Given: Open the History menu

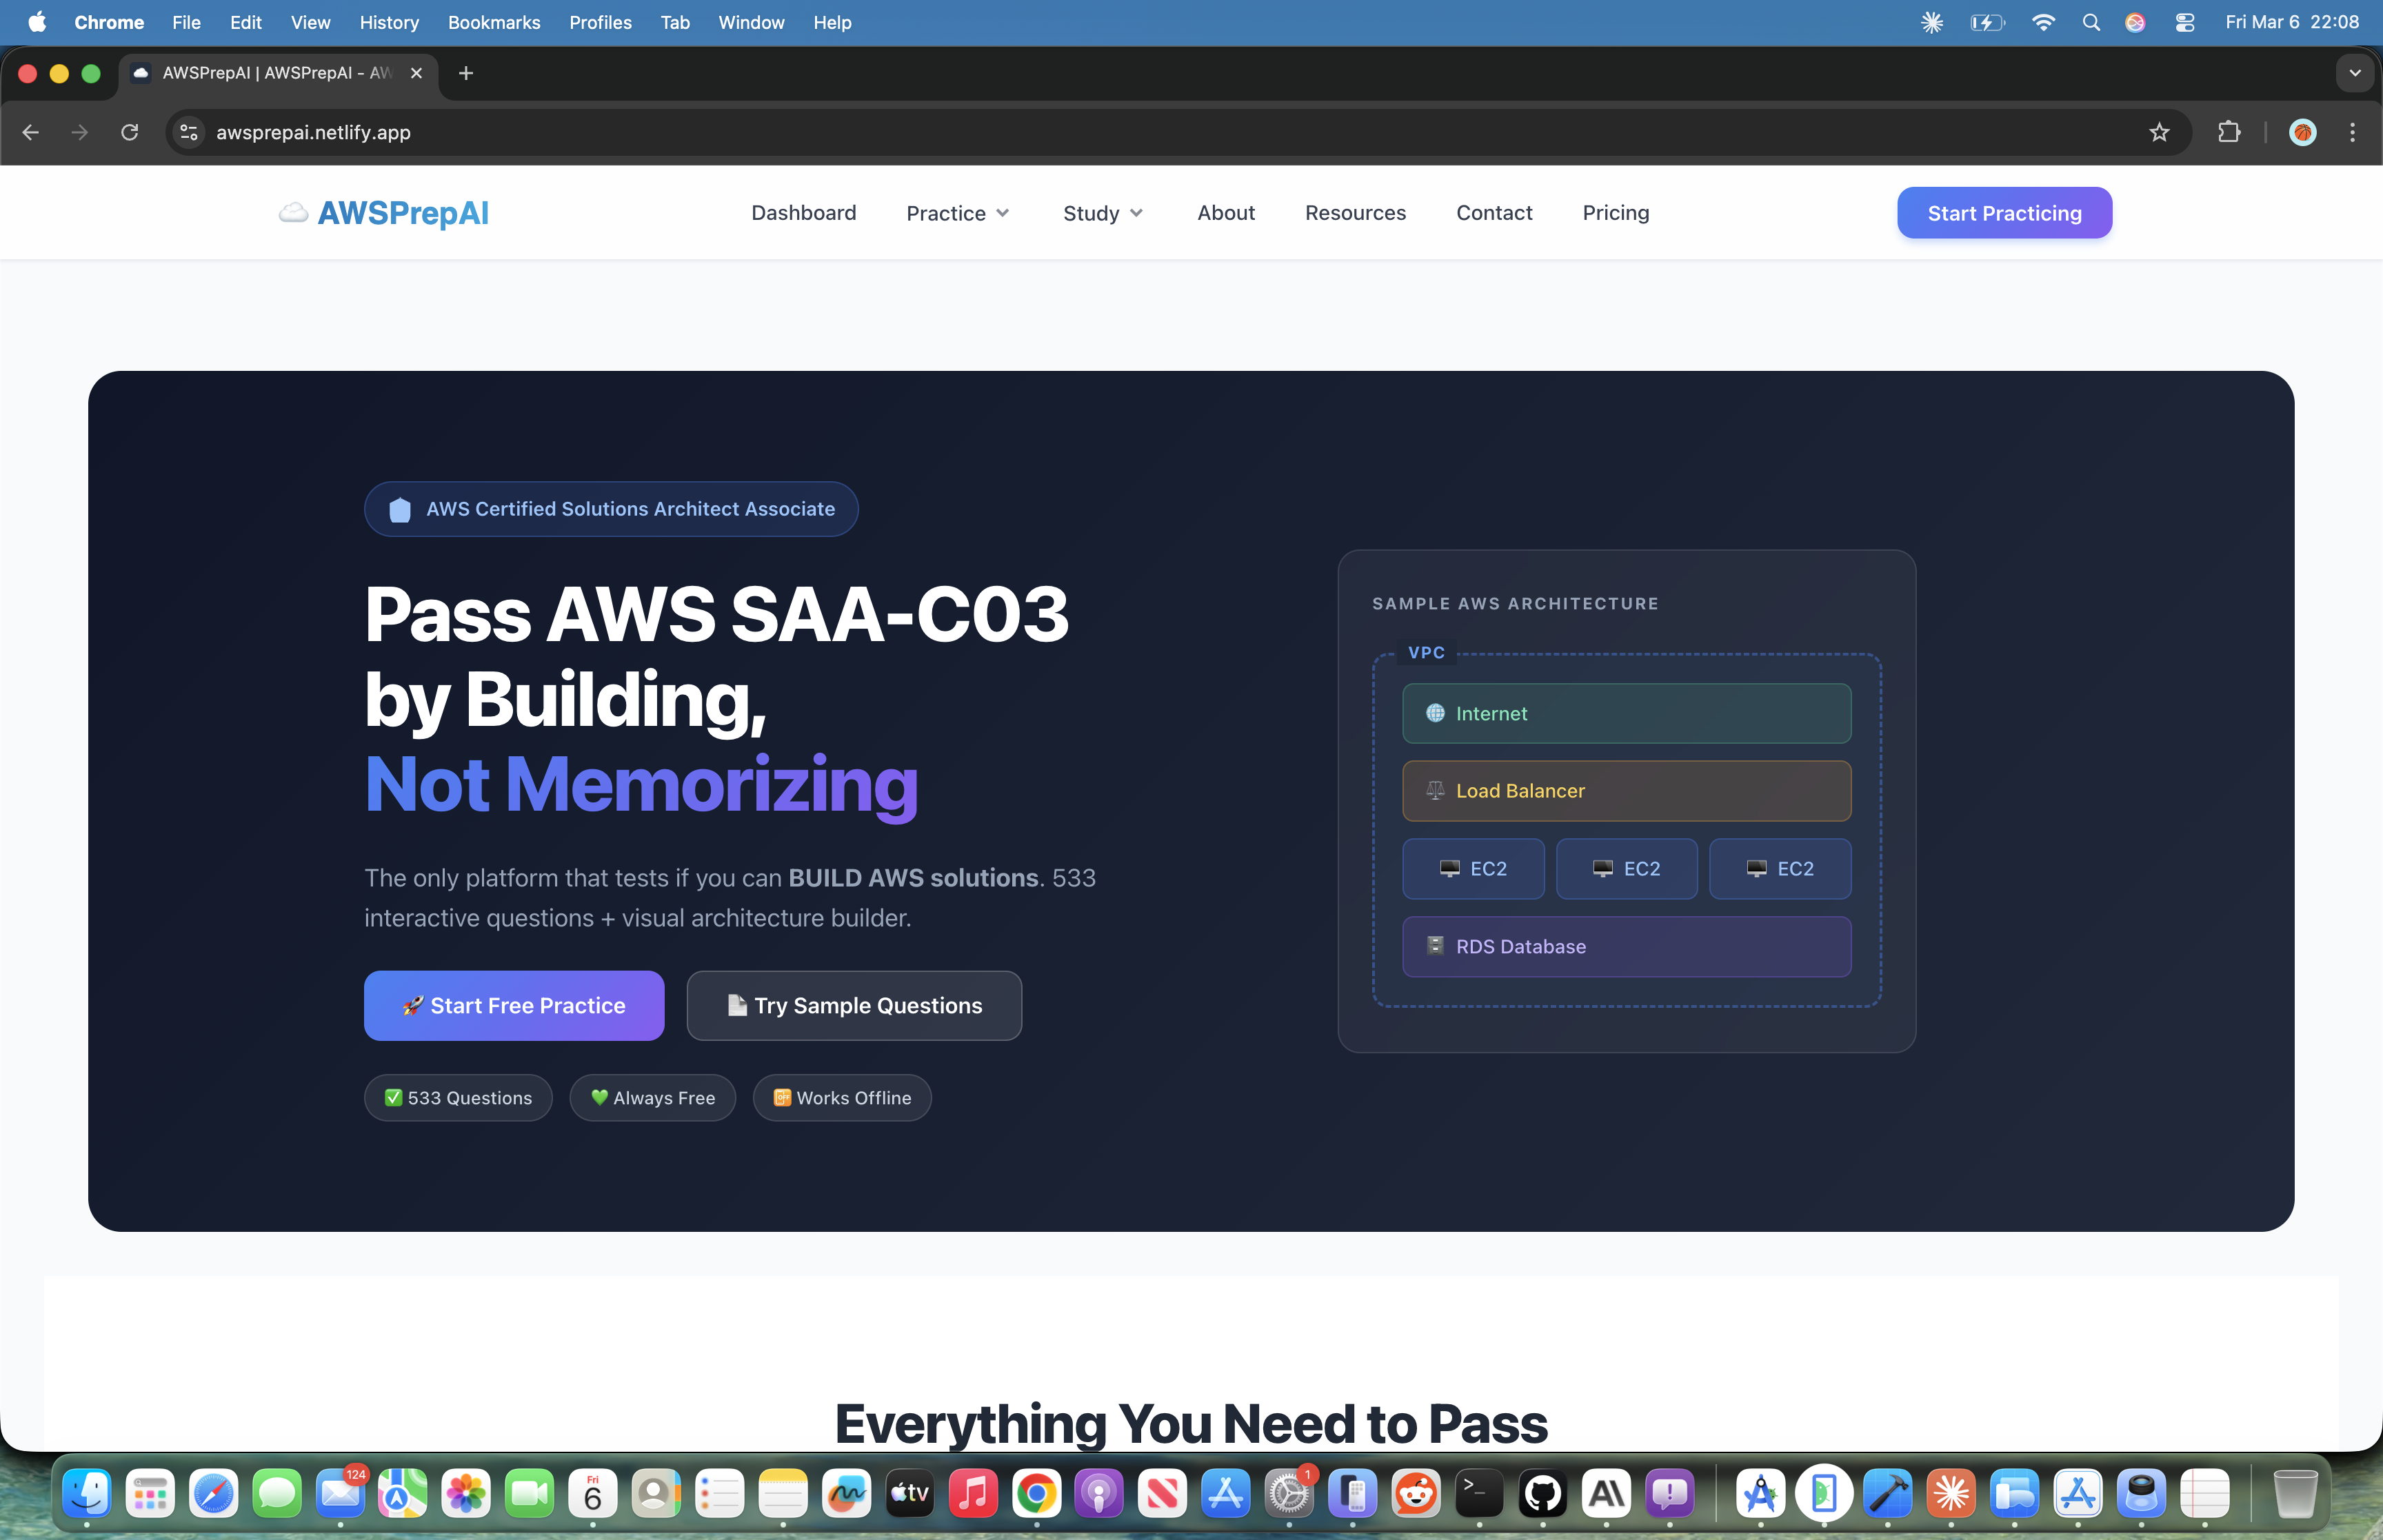Looking at the screenshot, I should coord(389,22).
